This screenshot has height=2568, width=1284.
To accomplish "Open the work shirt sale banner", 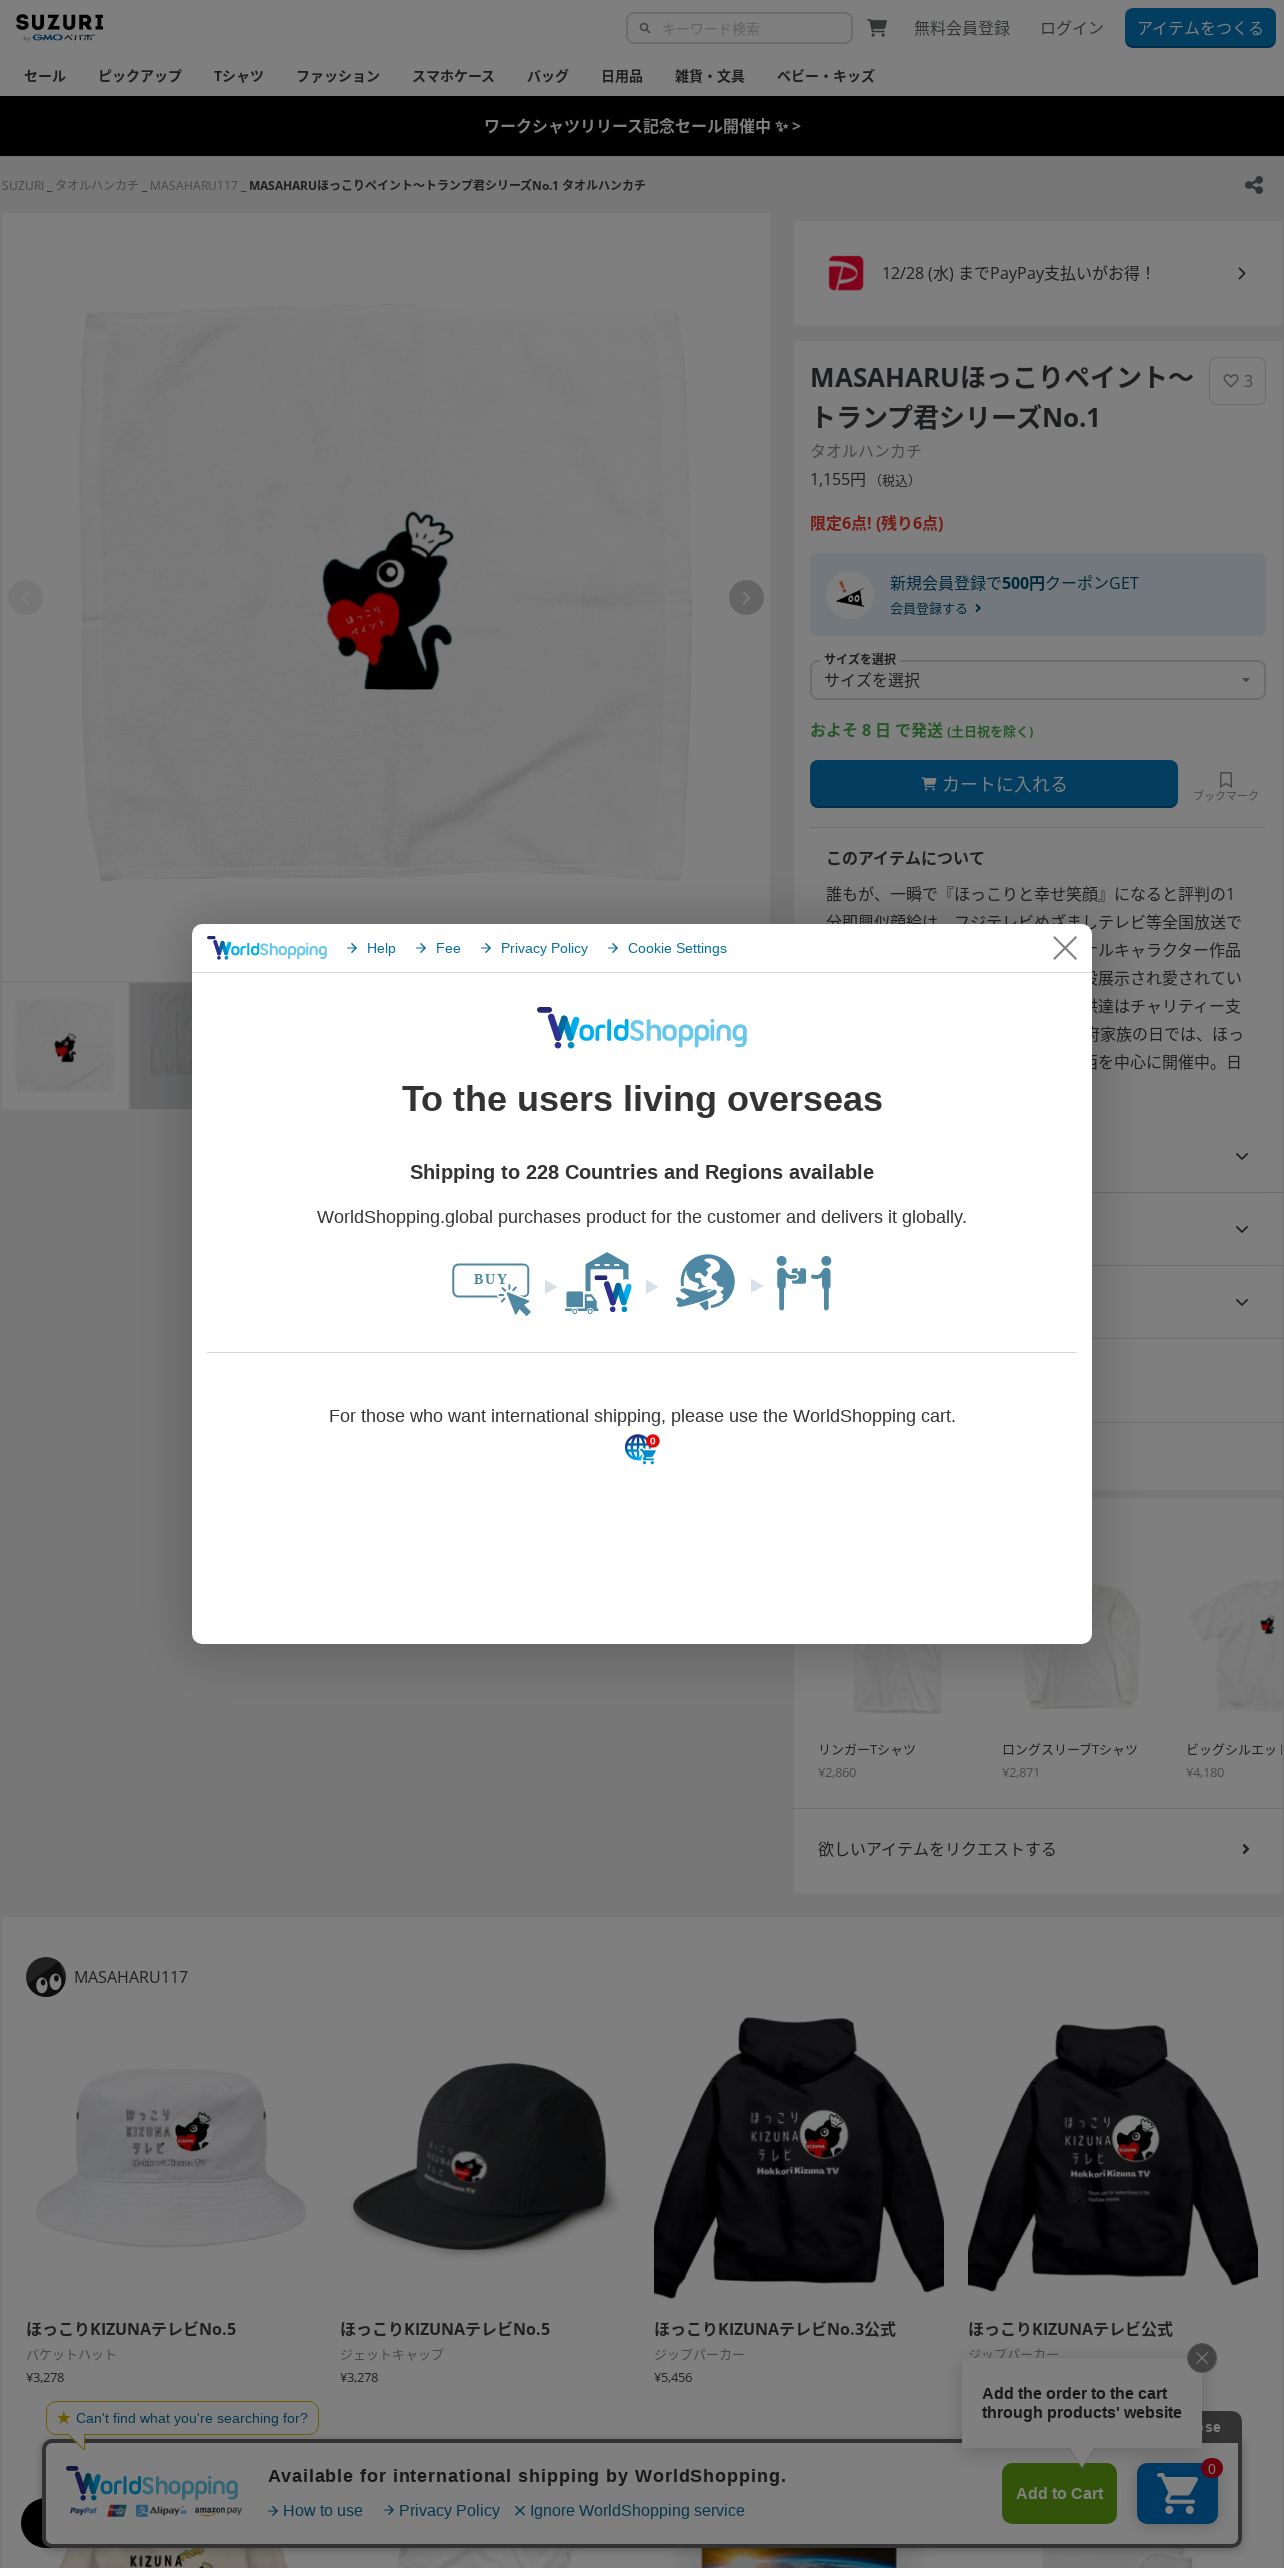I will pyautogui.click(x=642, y=126).
